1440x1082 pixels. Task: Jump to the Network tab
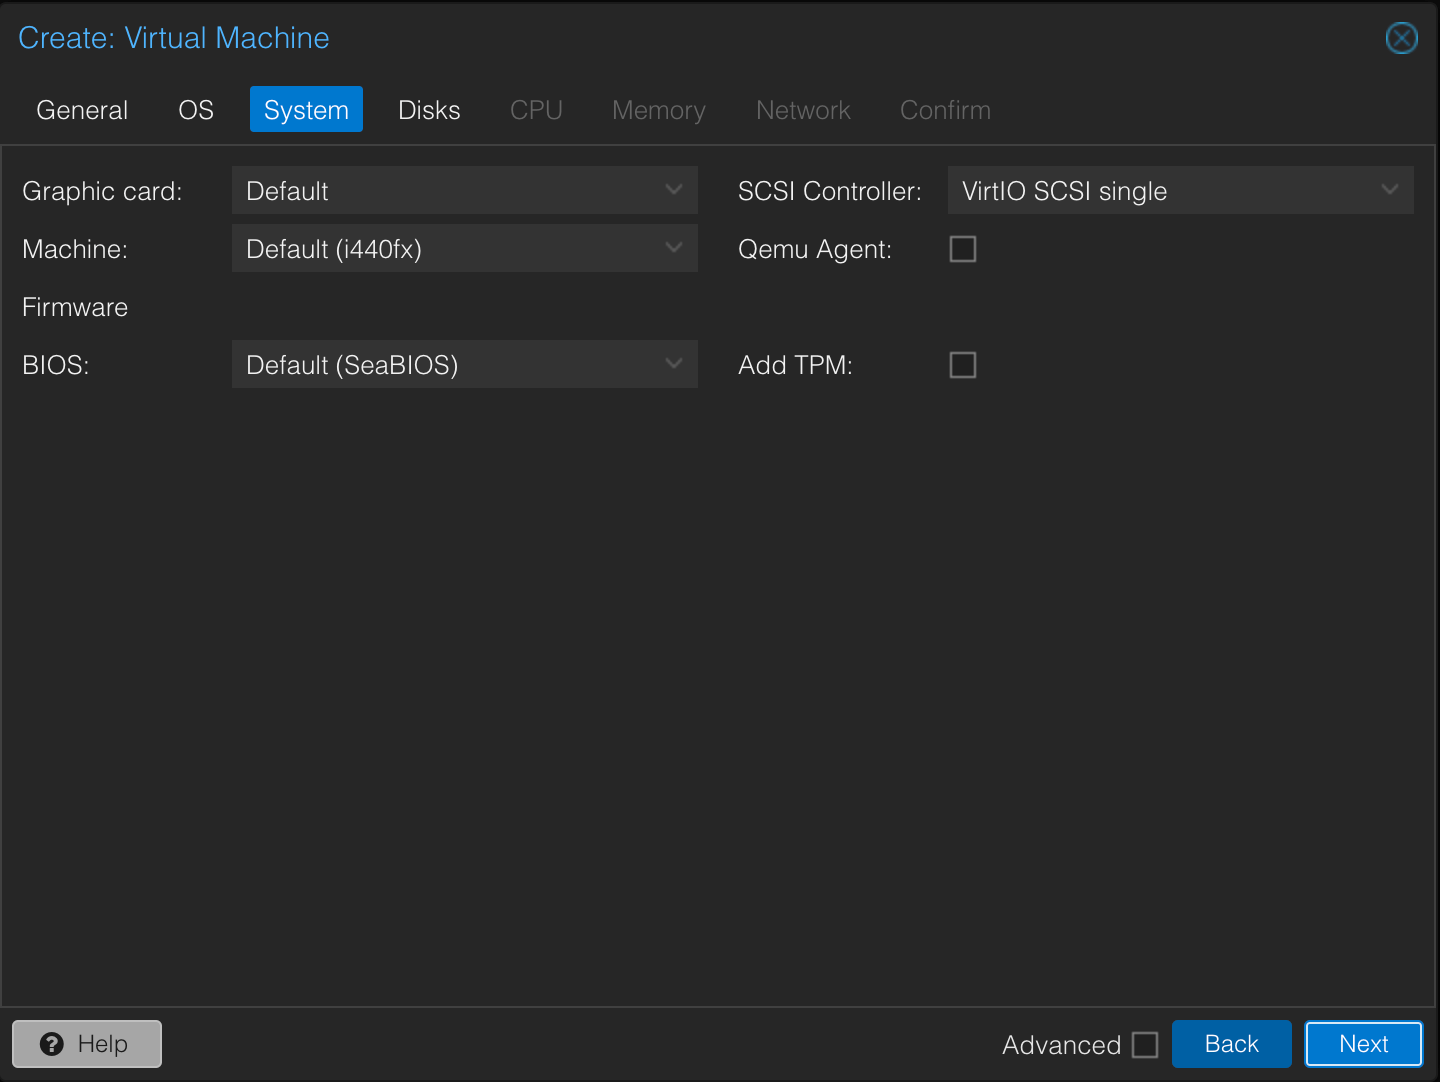tap(803, 110)
